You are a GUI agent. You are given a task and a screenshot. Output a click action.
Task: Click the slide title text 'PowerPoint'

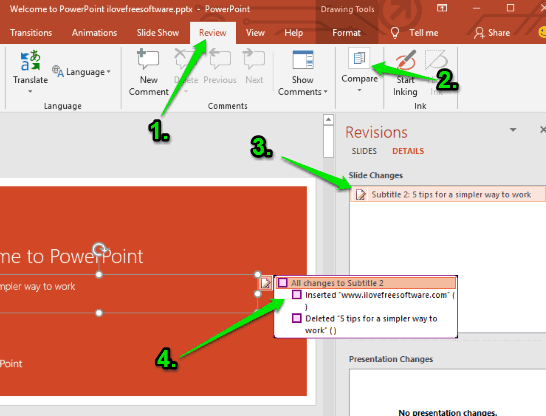96,256
